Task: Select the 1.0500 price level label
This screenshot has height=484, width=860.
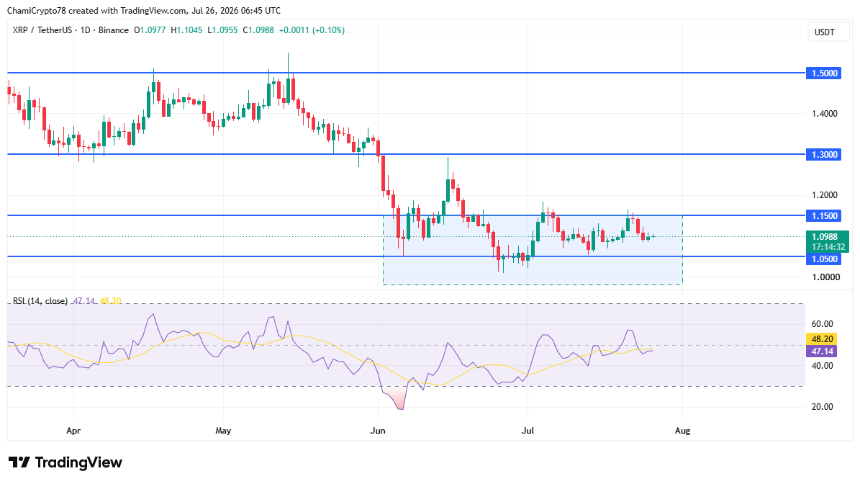Action: point(823,259)
